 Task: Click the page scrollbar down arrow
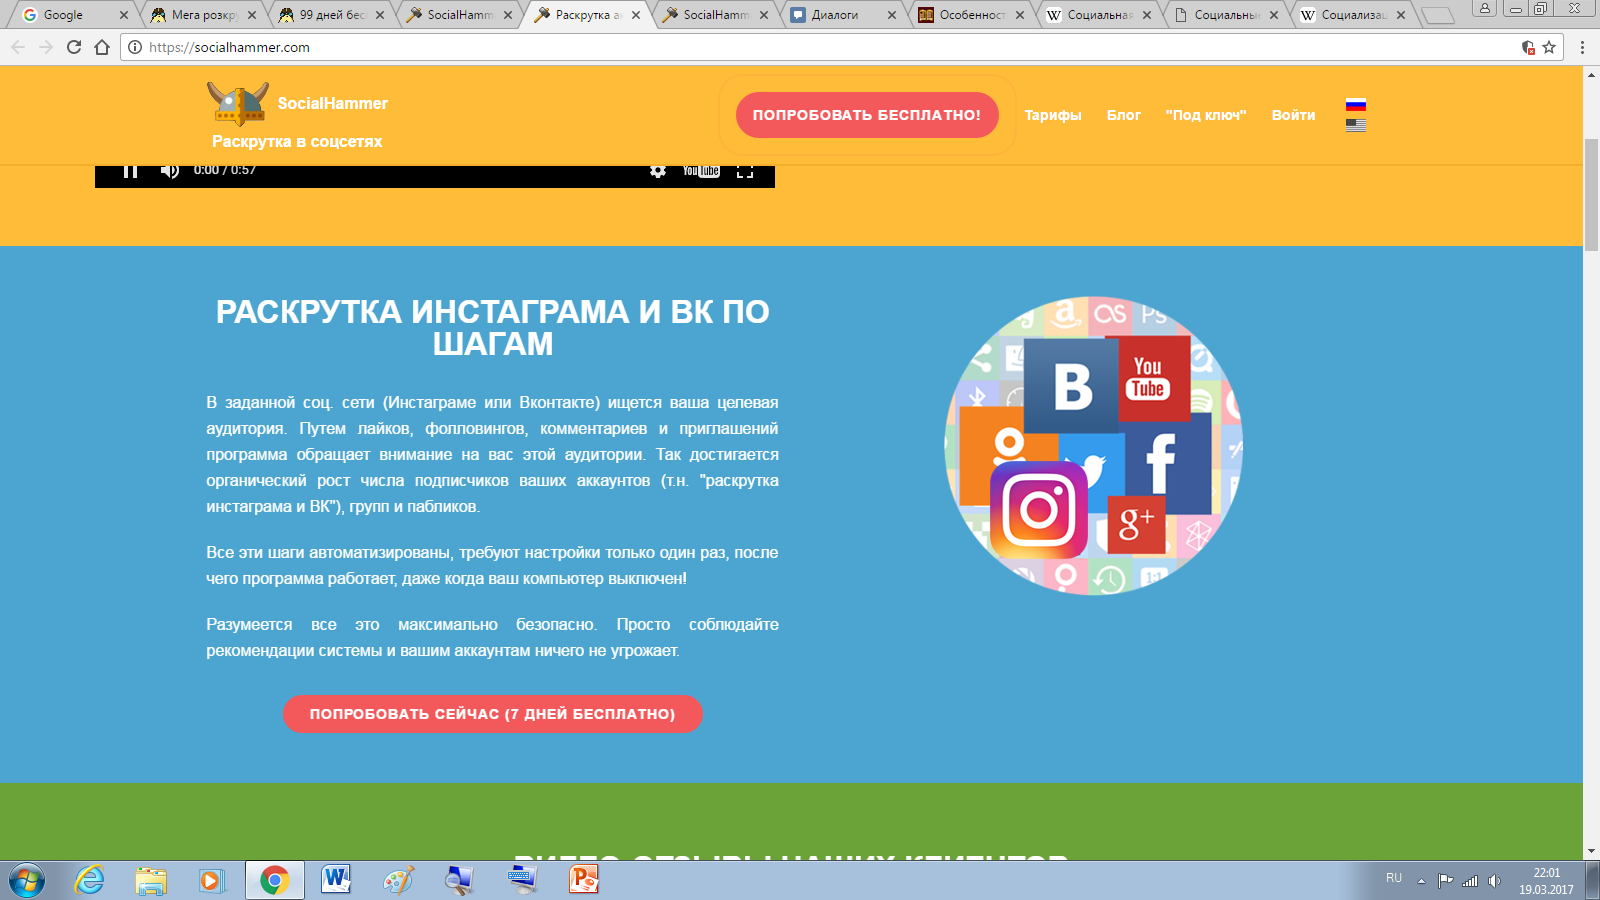pos(1591,851)
